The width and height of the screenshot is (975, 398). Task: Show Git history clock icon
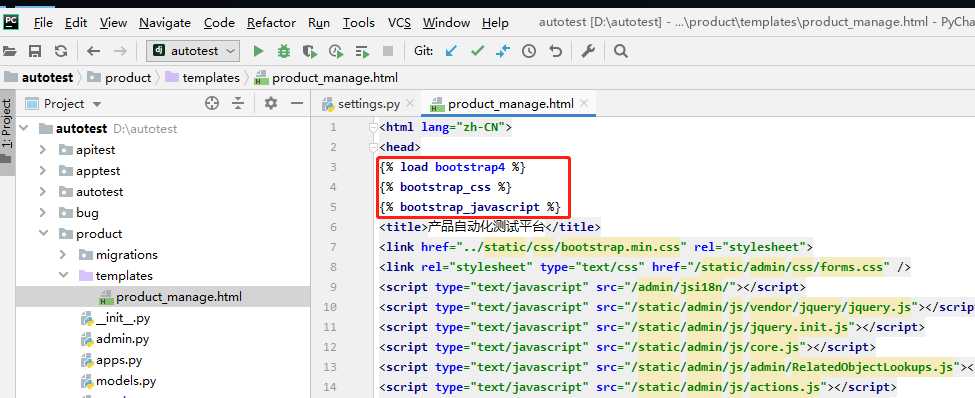click(x=529, y=51)
